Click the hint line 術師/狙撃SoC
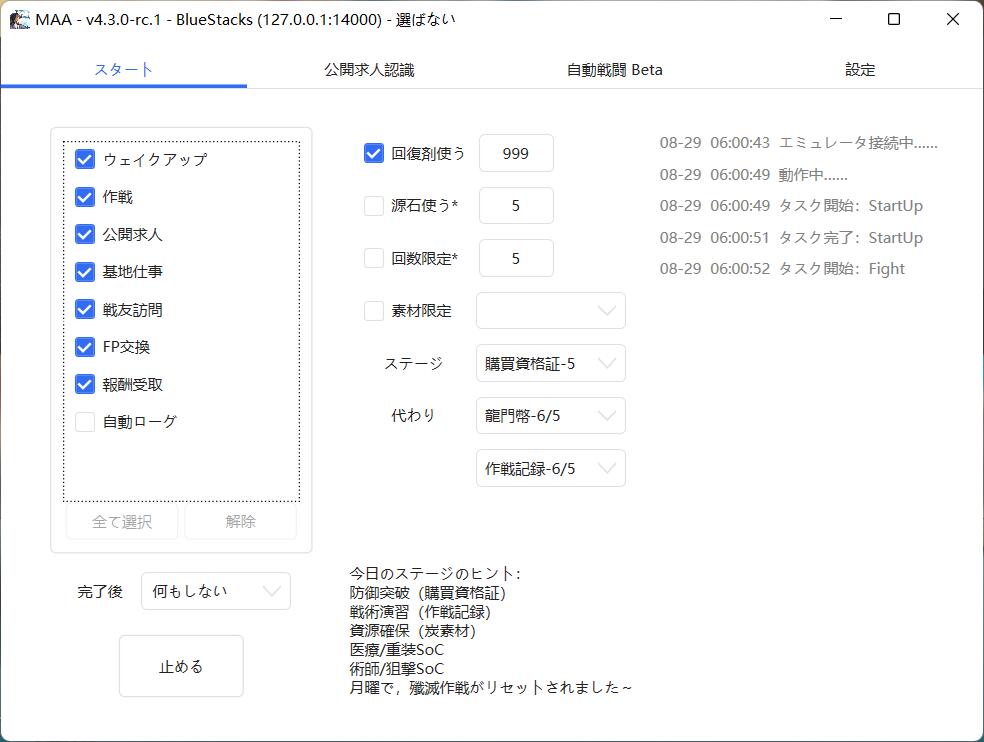Viewport: 984px width, 742px height. tap(397, 669)
